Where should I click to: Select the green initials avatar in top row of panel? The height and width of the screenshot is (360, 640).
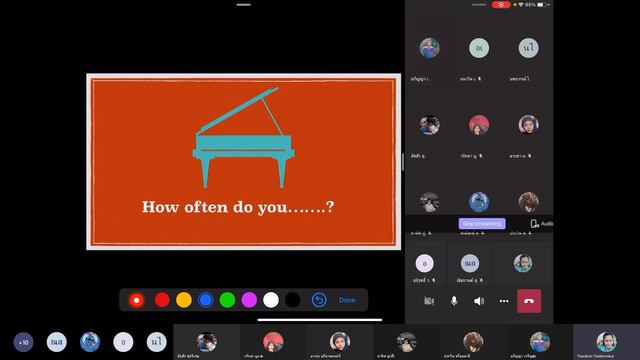pyautogui.click(x=479, y=48)
